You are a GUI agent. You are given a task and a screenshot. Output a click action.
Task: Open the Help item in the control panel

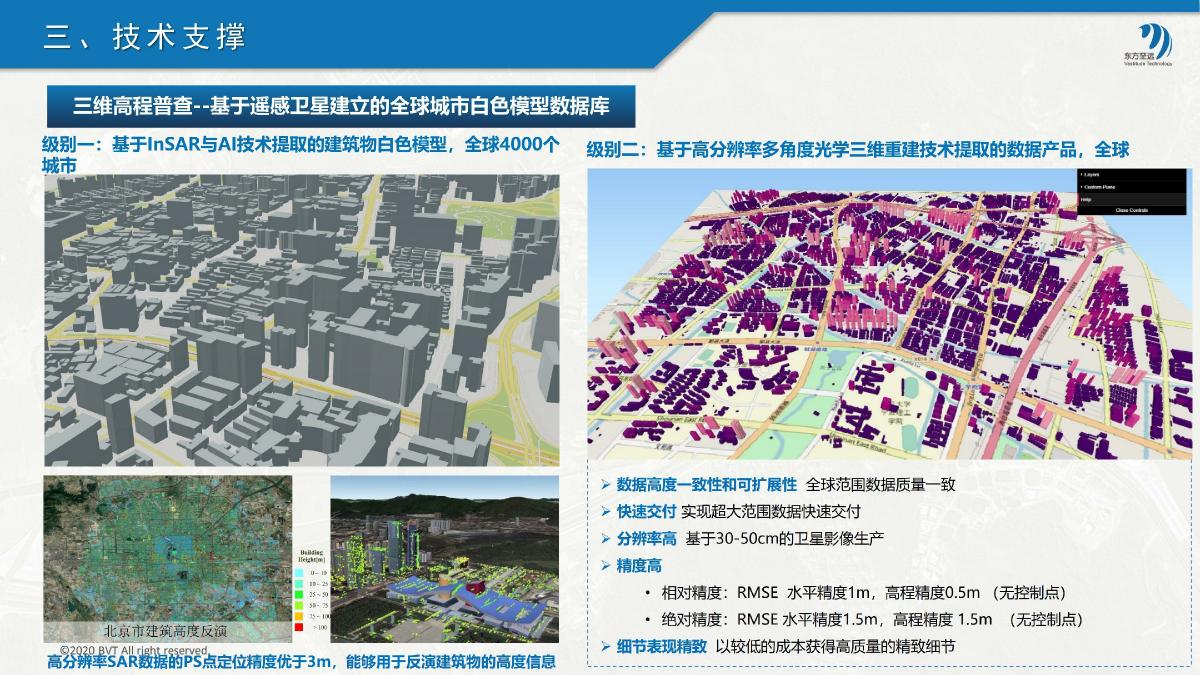[1086, 199]
